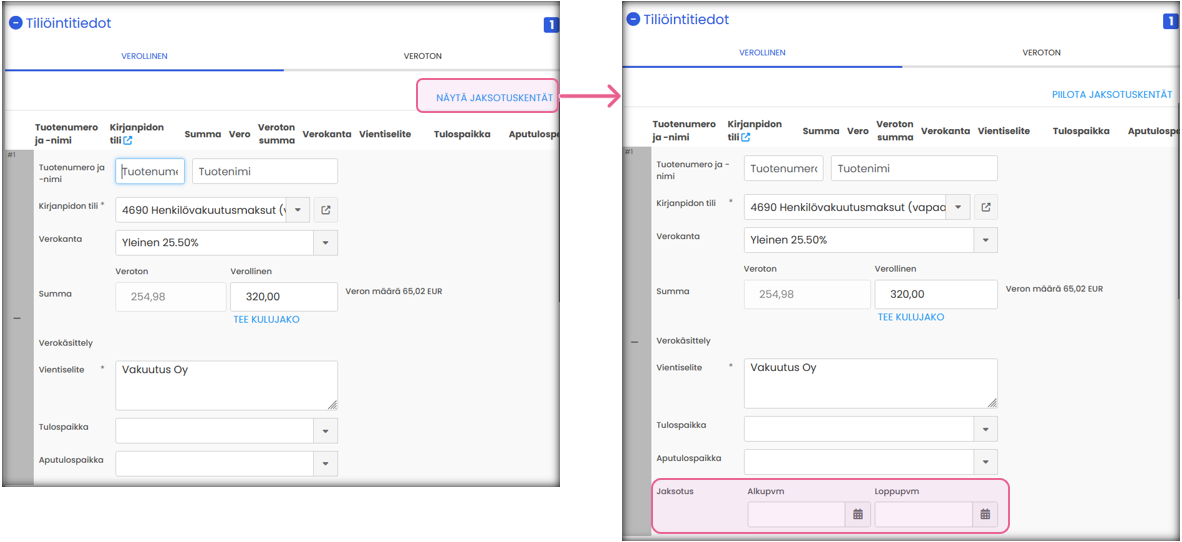Expand Kirjanpidon tili dropdown in left panel

[x=298, y=210]
